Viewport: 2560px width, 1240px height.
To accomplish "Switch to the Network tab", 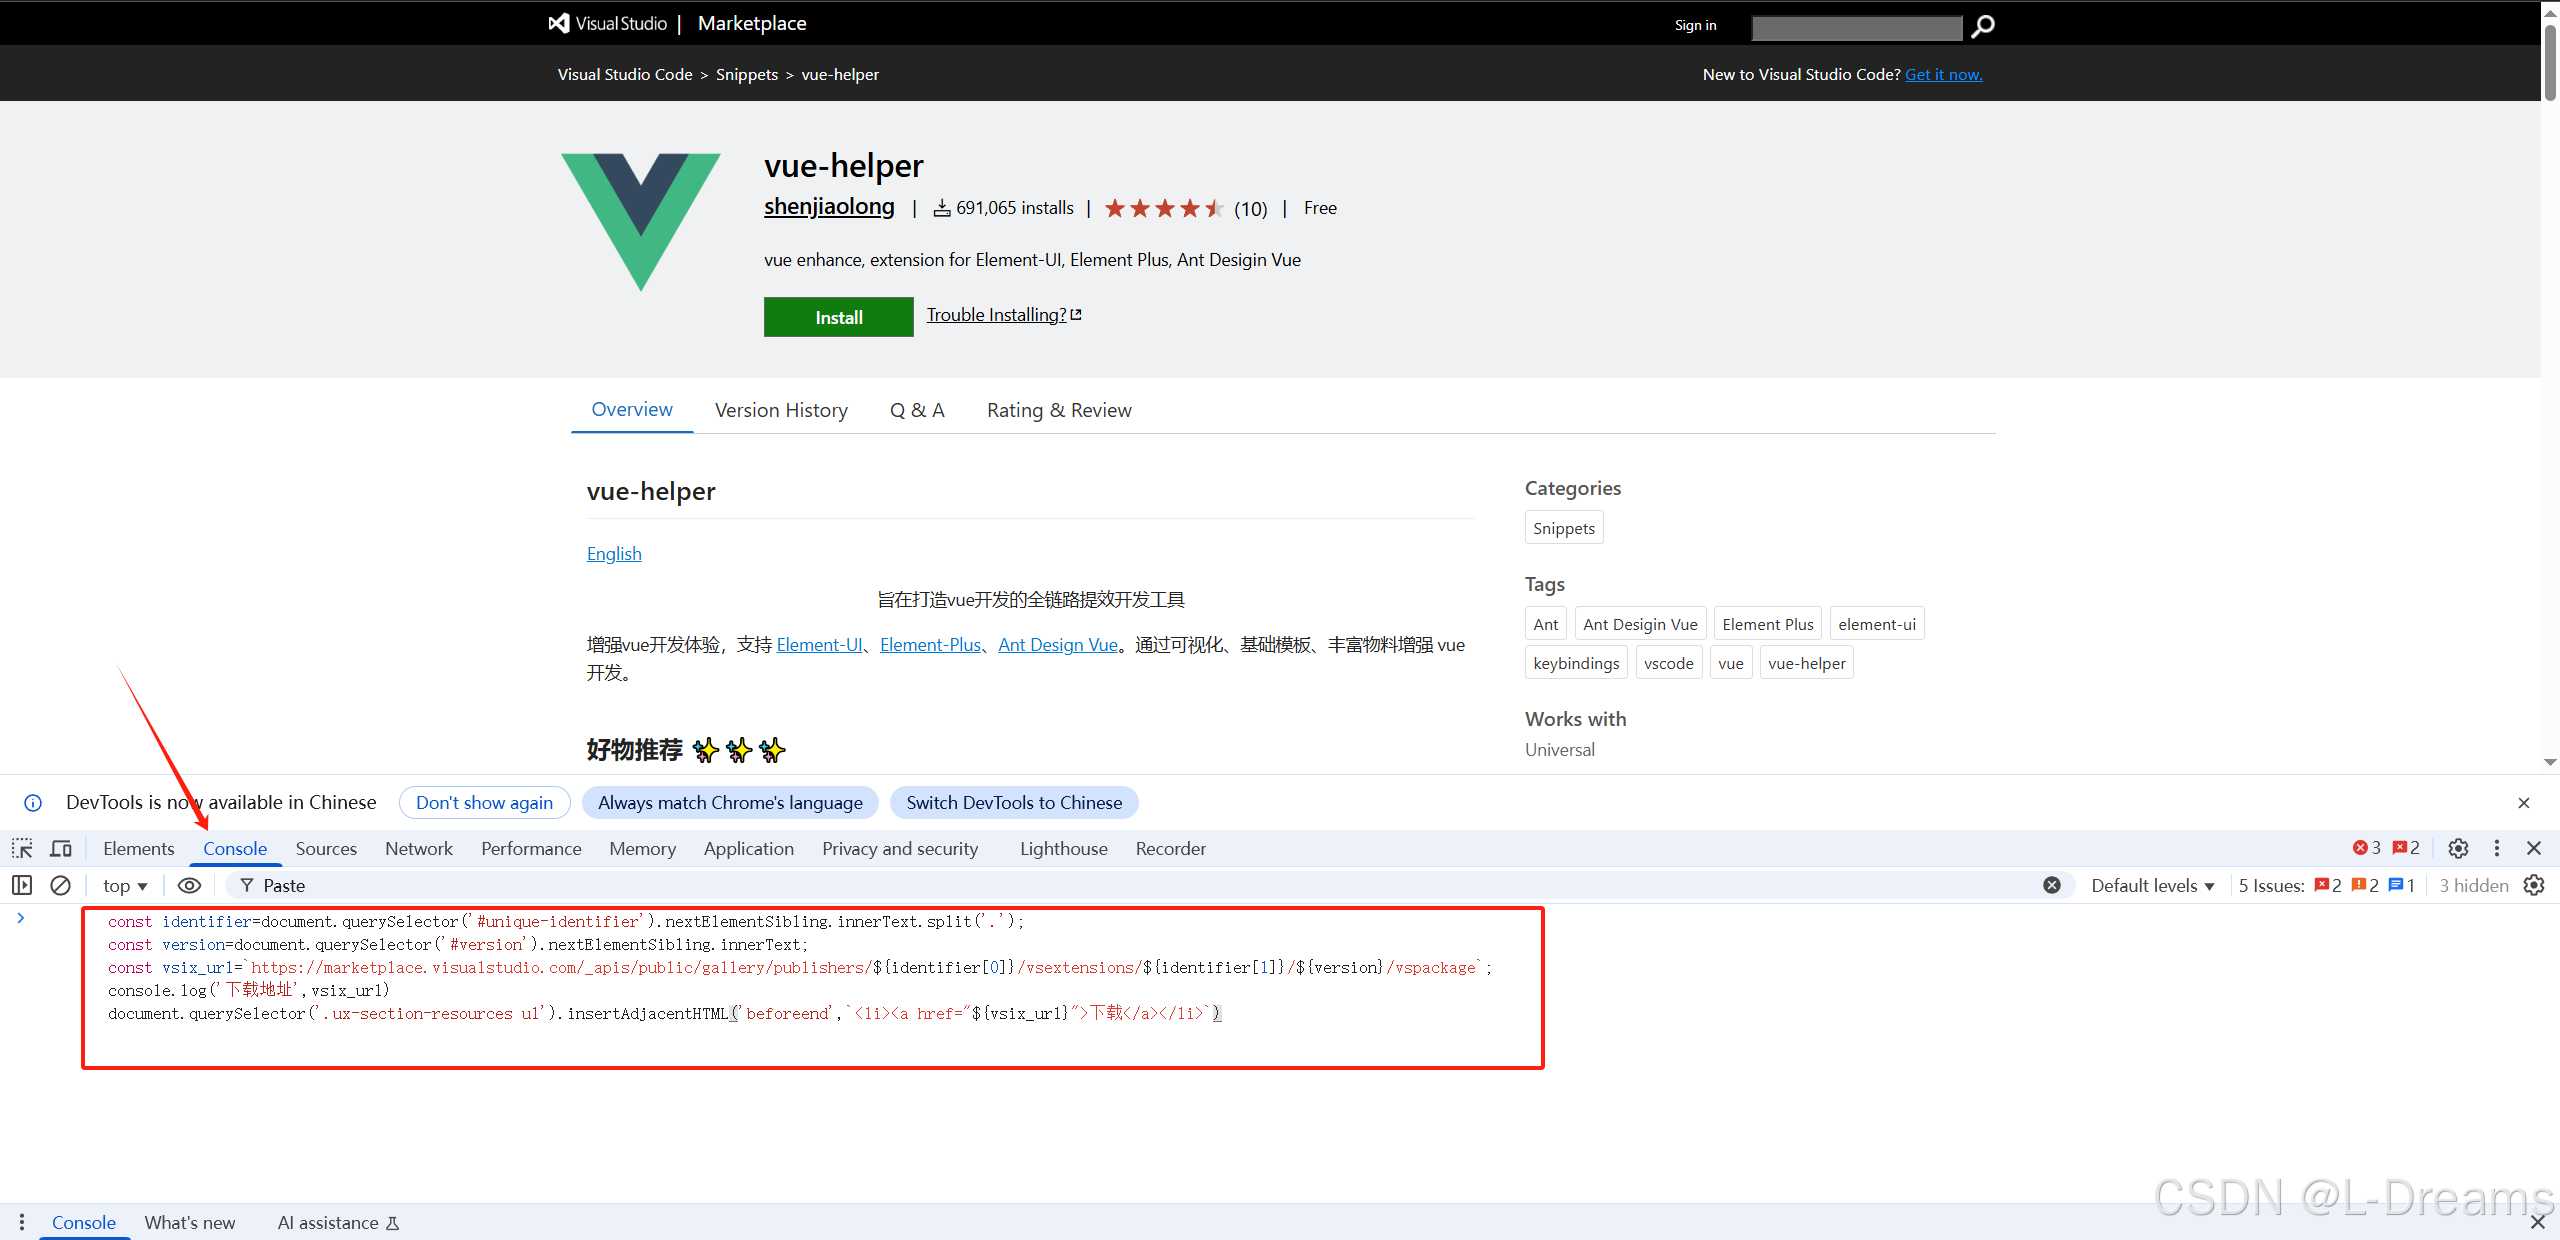I will tap(418, 849).
